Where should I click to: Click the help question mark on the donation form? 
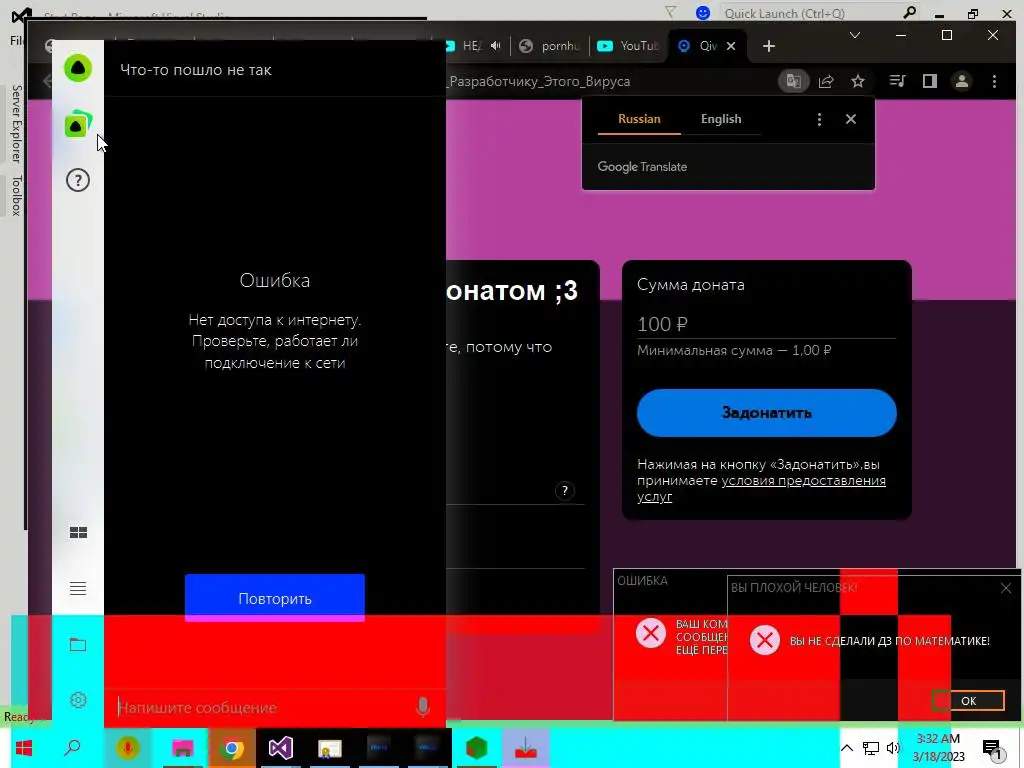pyautogui.click(x=564, y=490)
